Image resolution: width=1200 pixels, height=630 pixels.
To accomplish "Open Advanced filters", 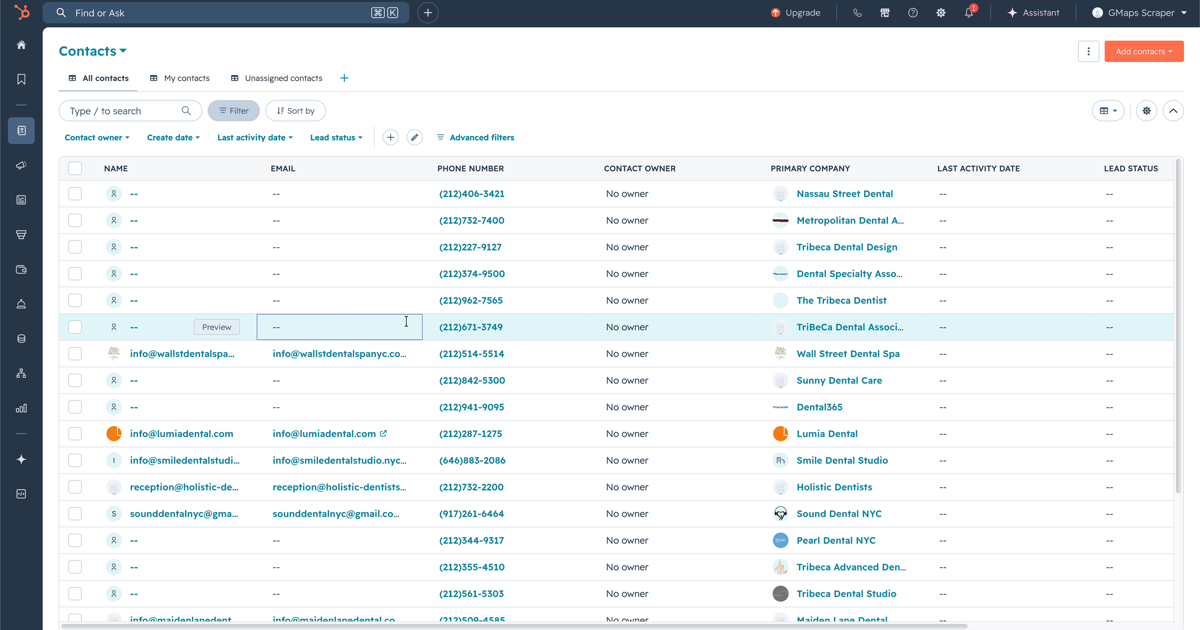I will pyautogui.click(x=475, y=138).
